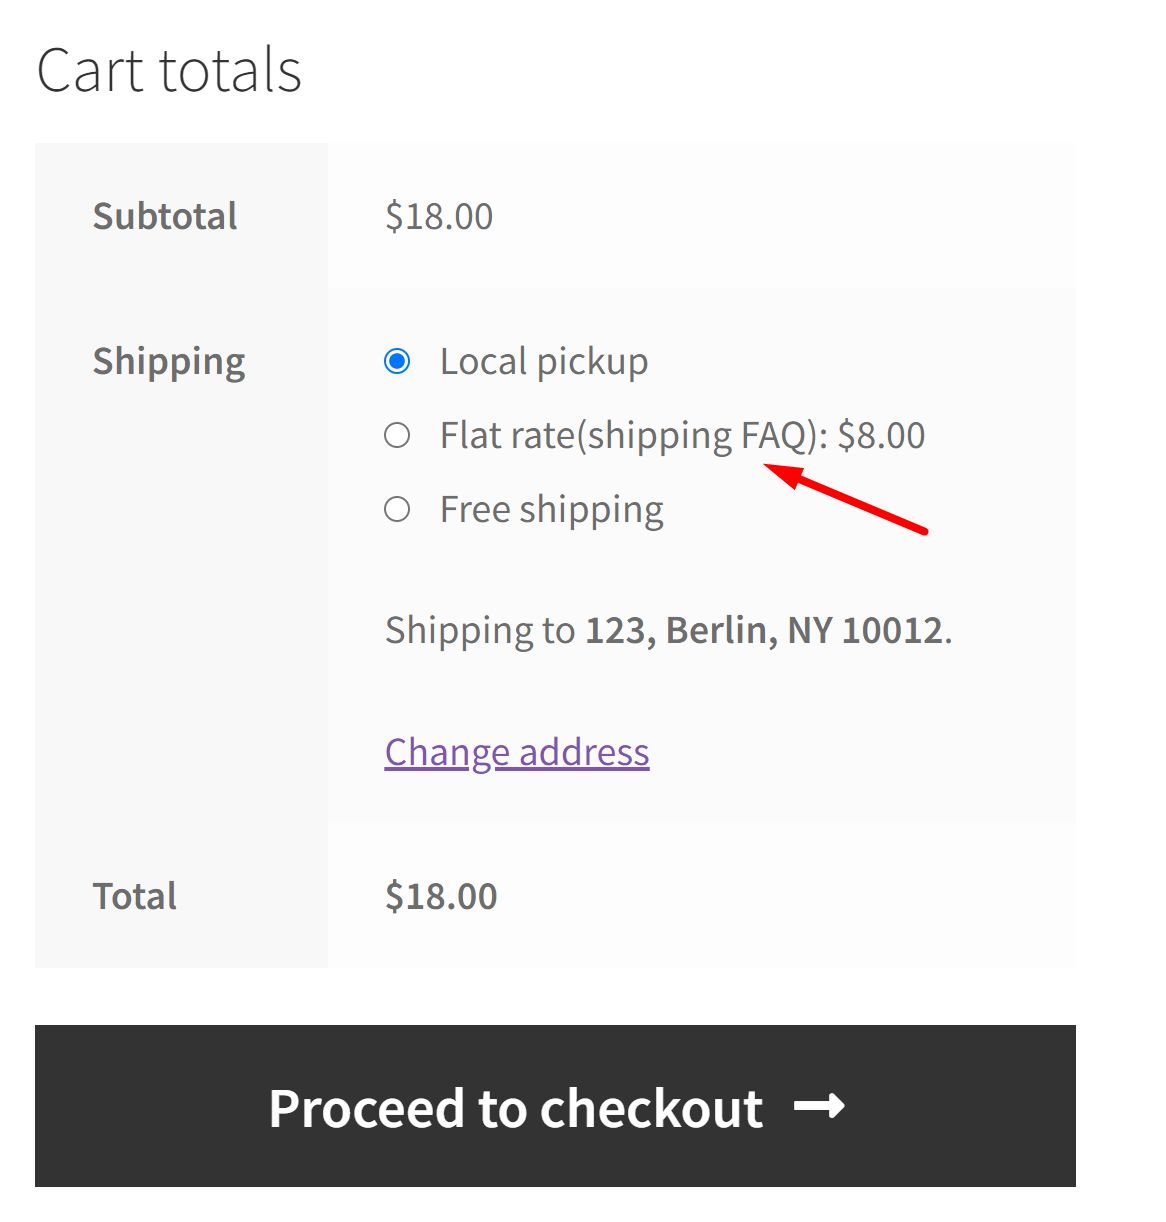Enable Free shipping option
Screen dimensions: 1166x1222
tap(397, 509)
